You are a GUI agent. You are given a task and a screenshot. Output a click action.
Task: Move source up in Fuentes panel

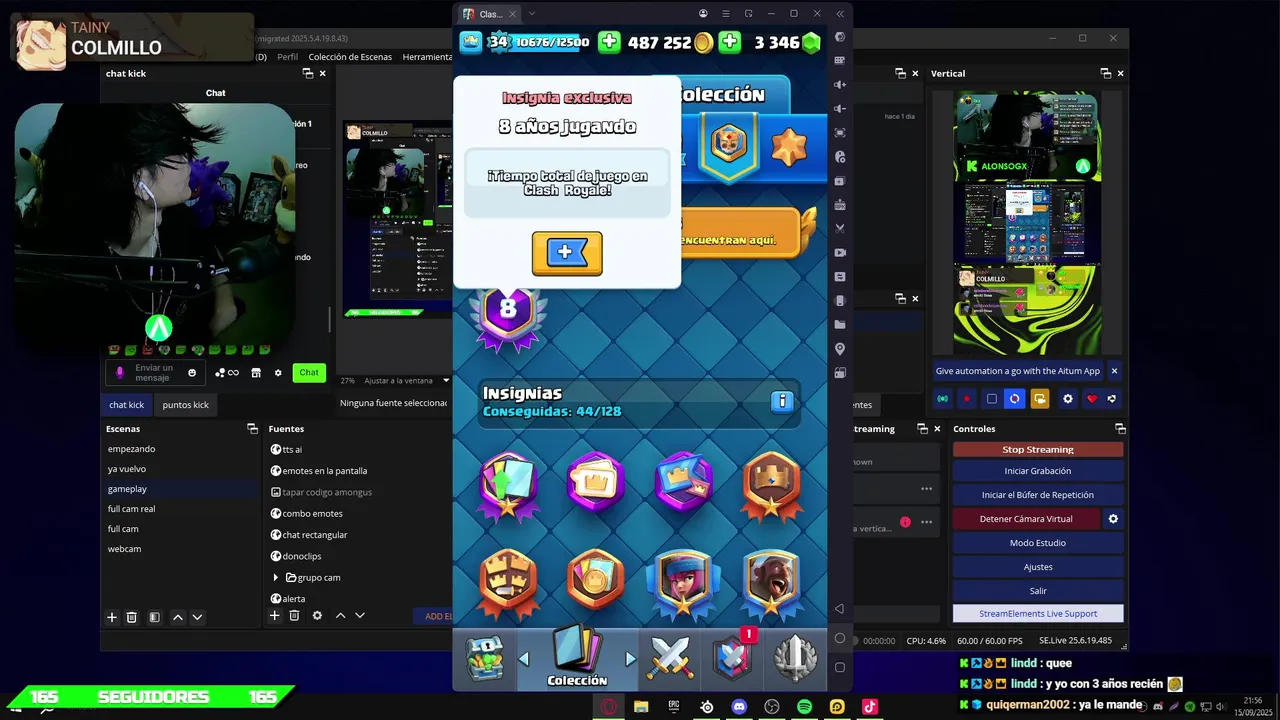pos(340,616)
